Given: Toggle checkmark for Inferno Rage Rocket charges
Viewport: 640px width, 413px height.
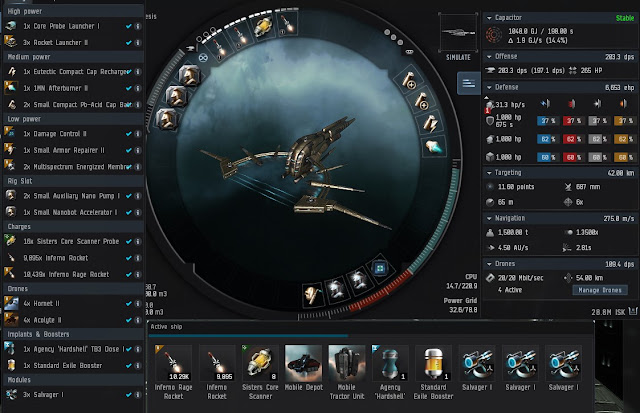Looking at the screenshot, I should 129,274.
